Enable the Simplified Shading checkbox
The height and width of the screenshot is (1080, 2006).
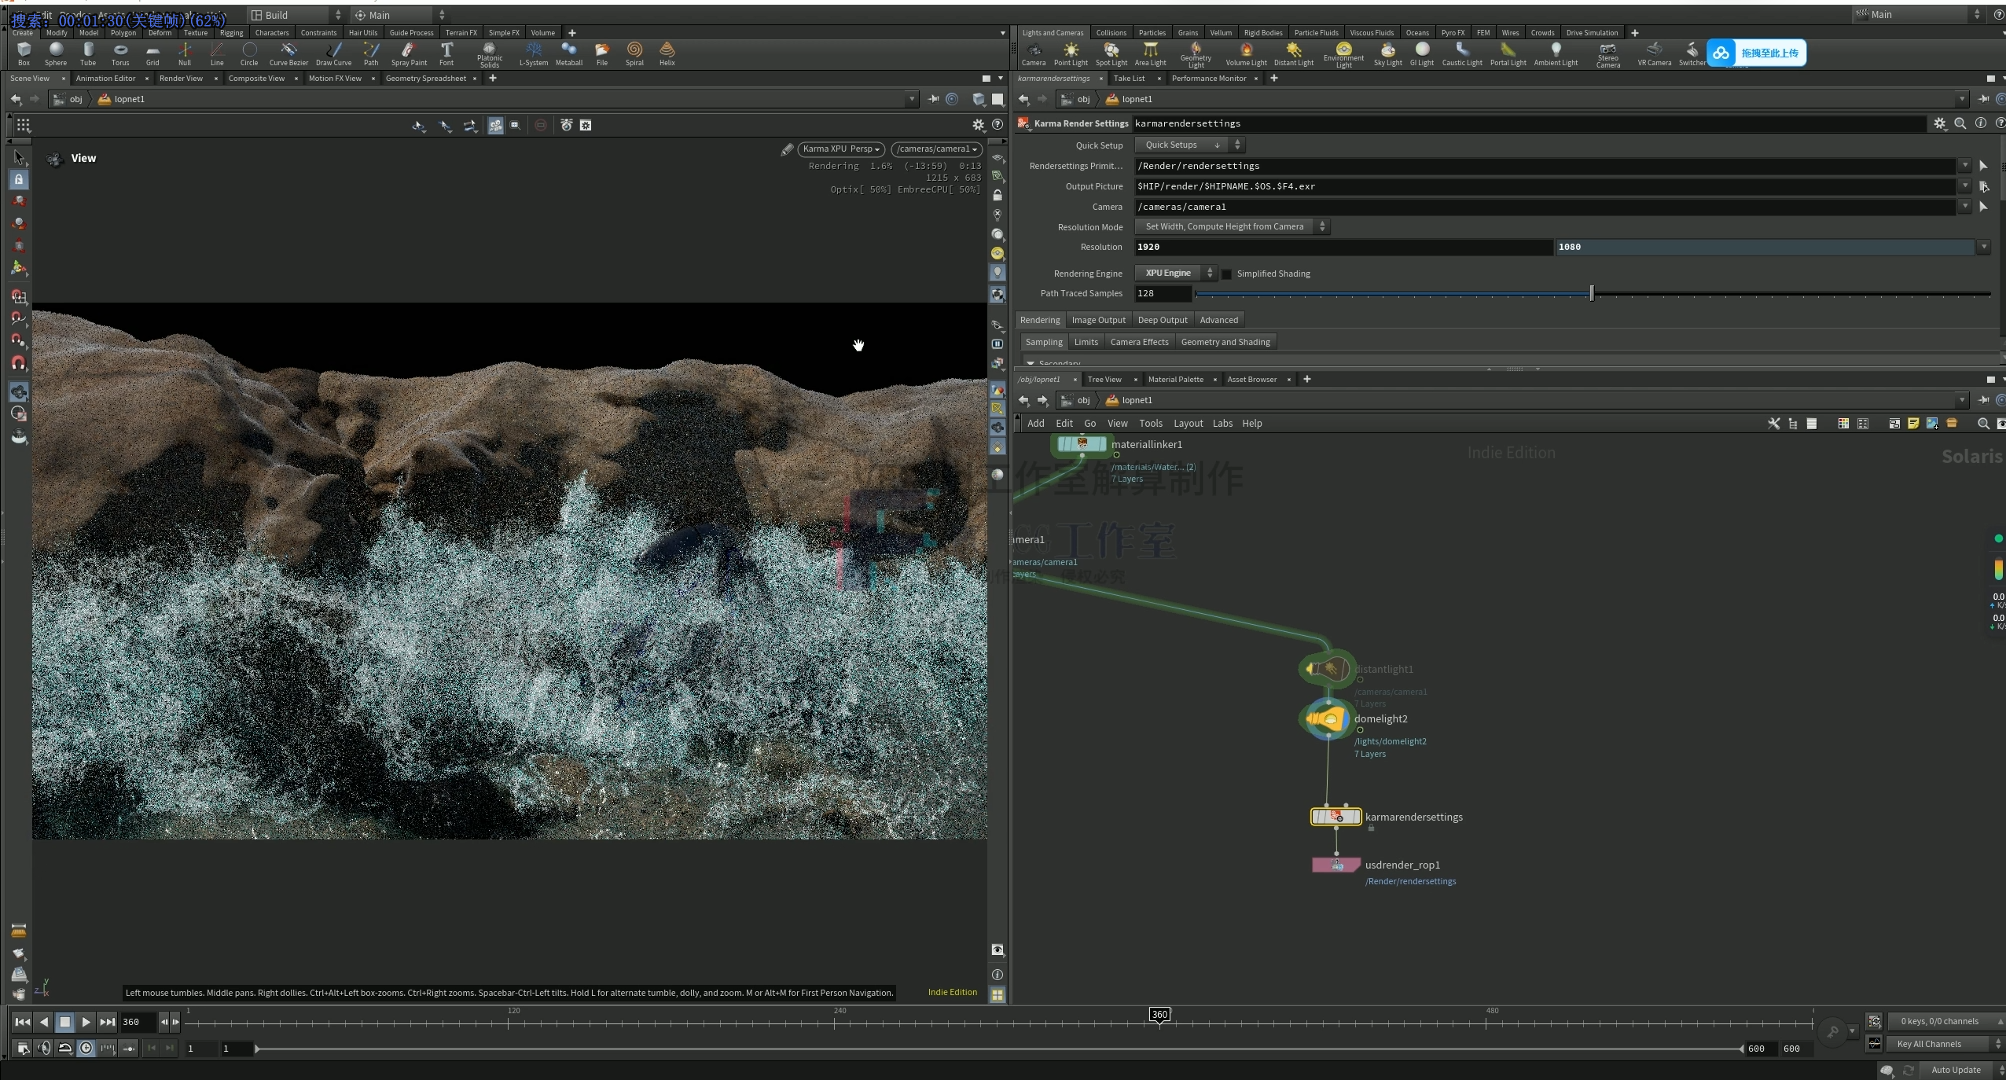[1229, 273]
